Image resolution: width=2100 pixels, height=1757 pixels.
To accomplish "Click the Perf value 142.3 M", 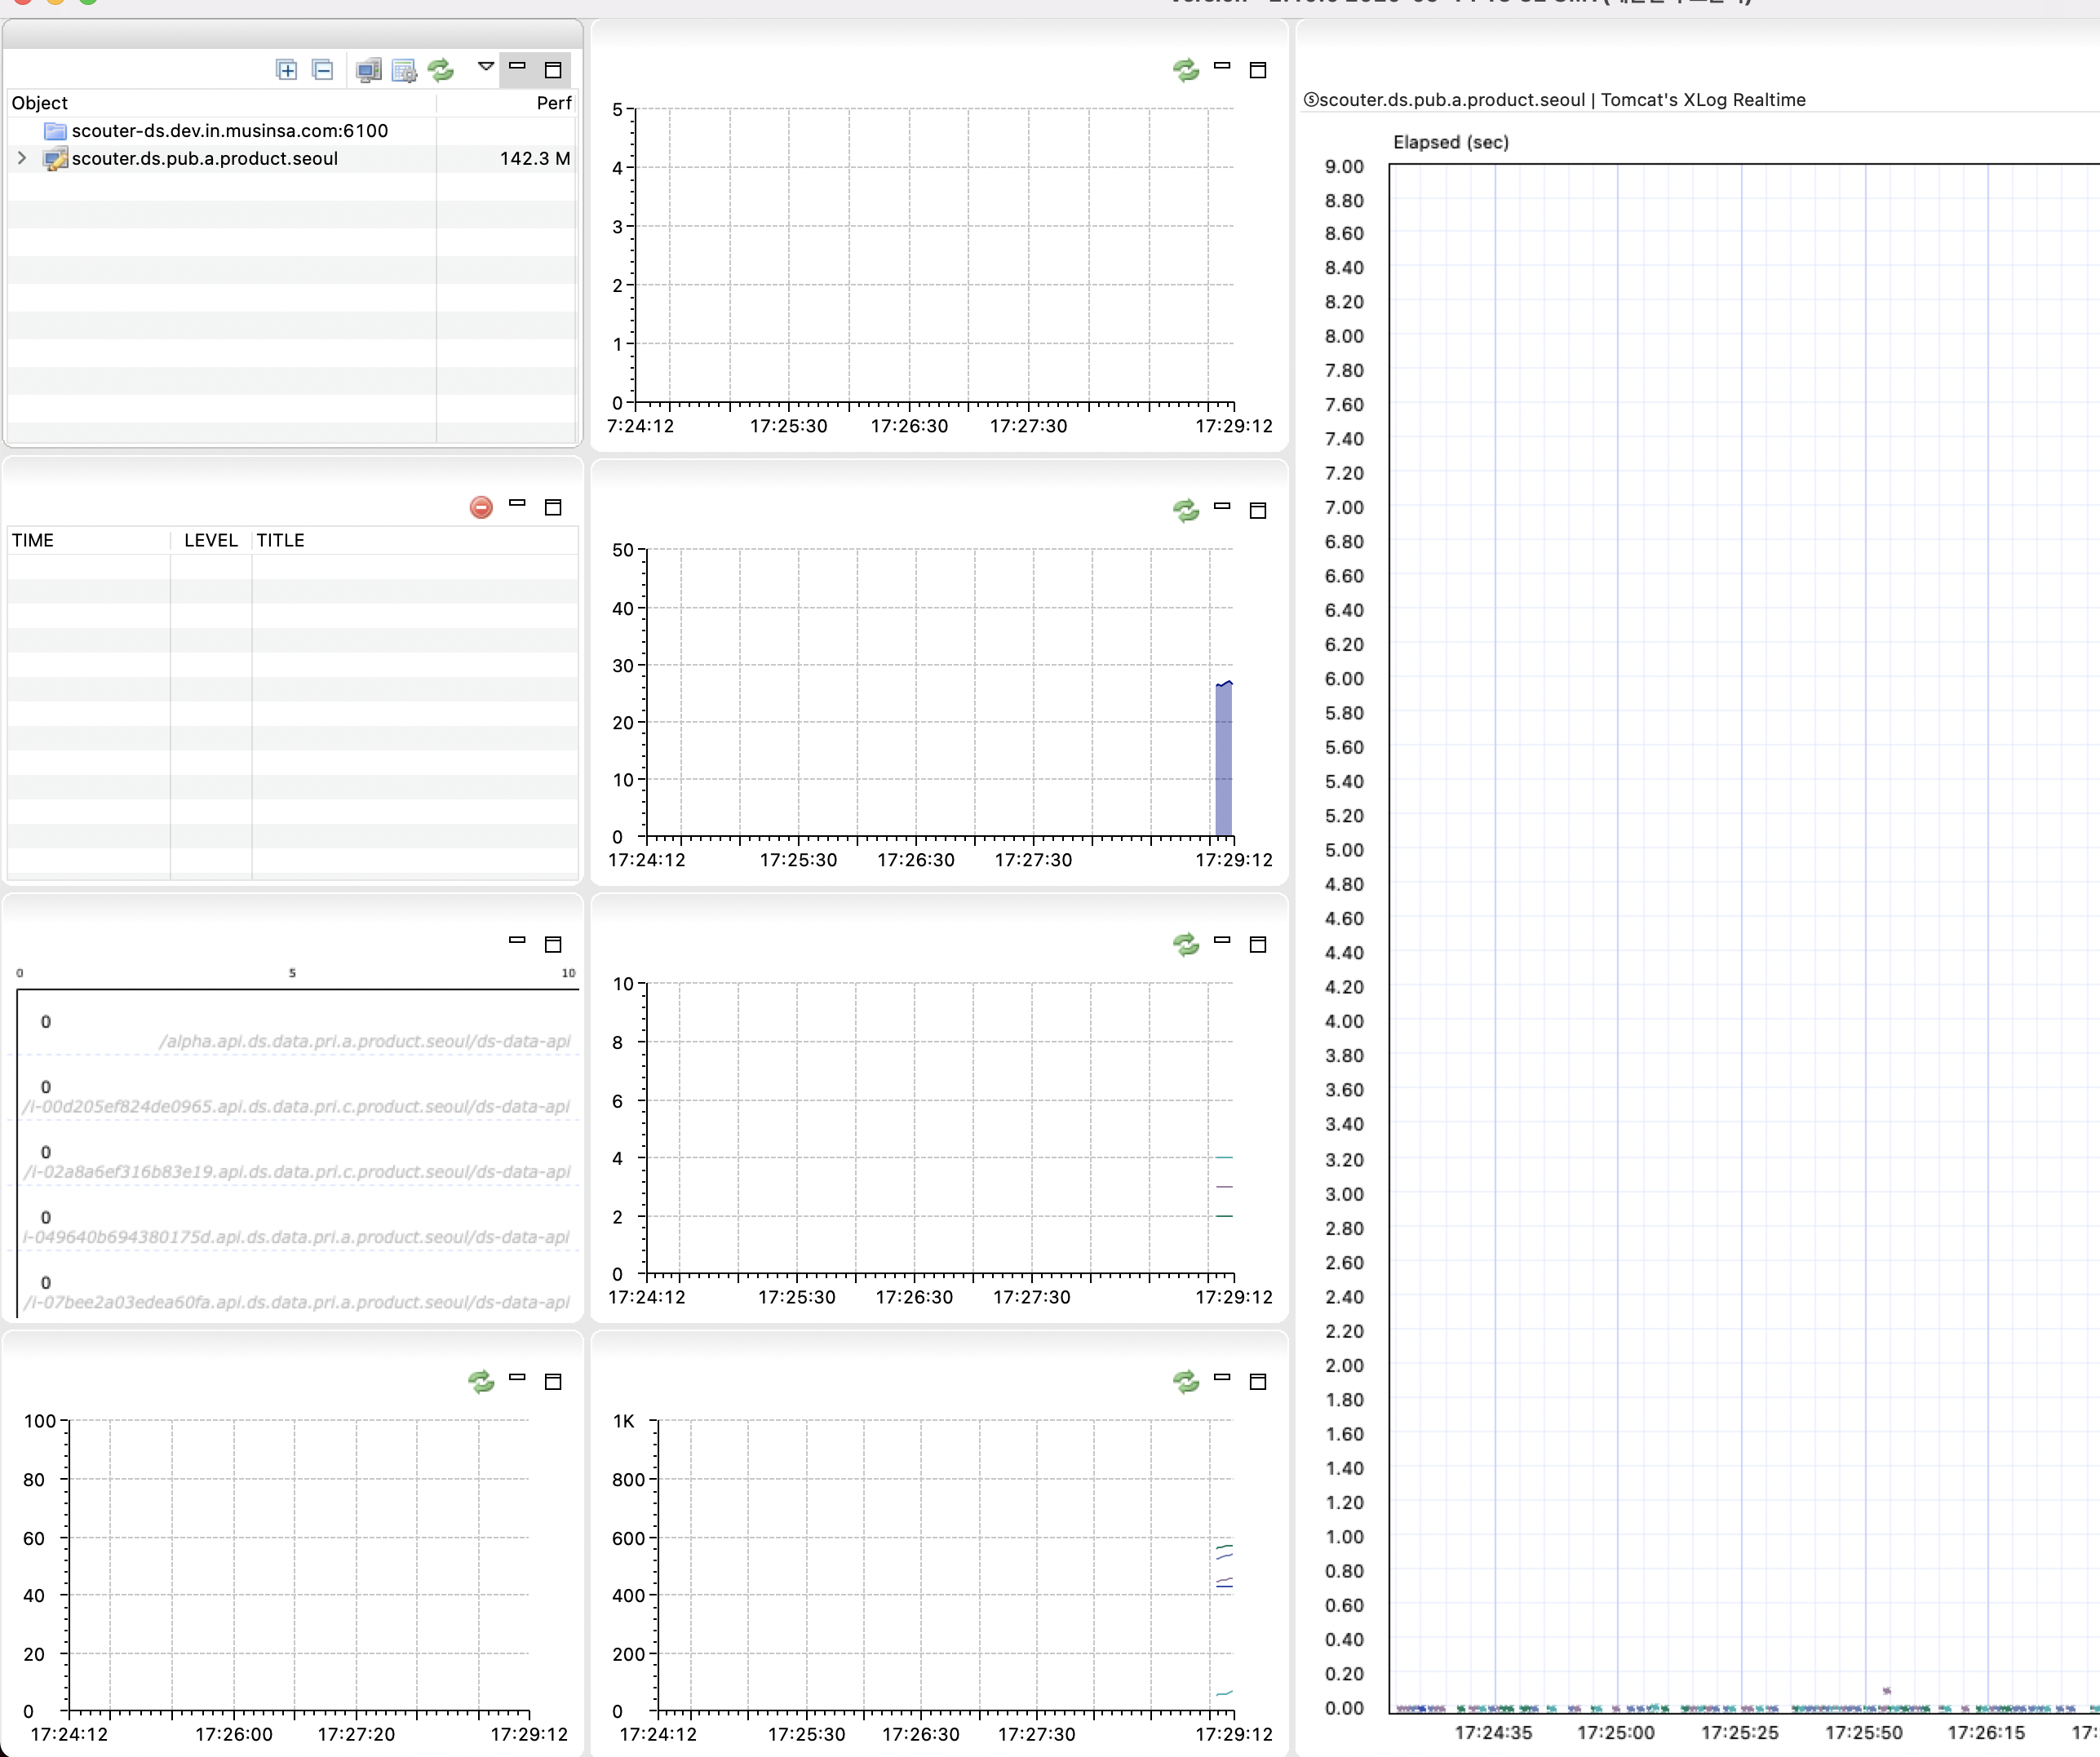I will [534, 158].
